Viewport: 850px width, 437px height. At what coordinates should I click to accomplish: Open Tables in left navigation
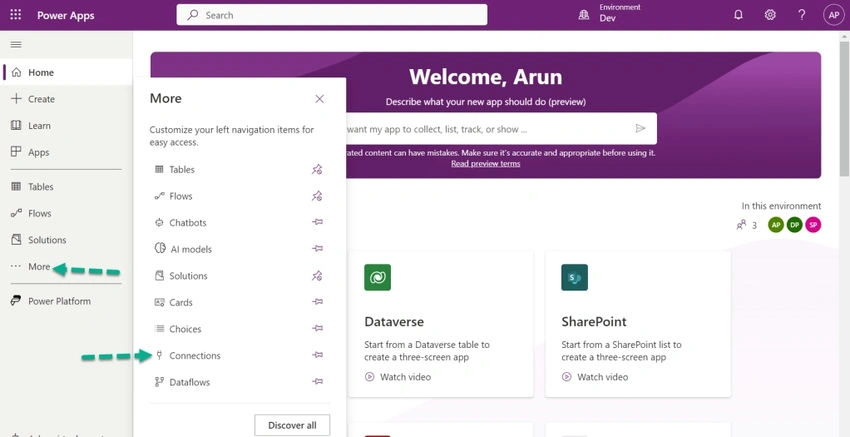click(x=66, y=187)
